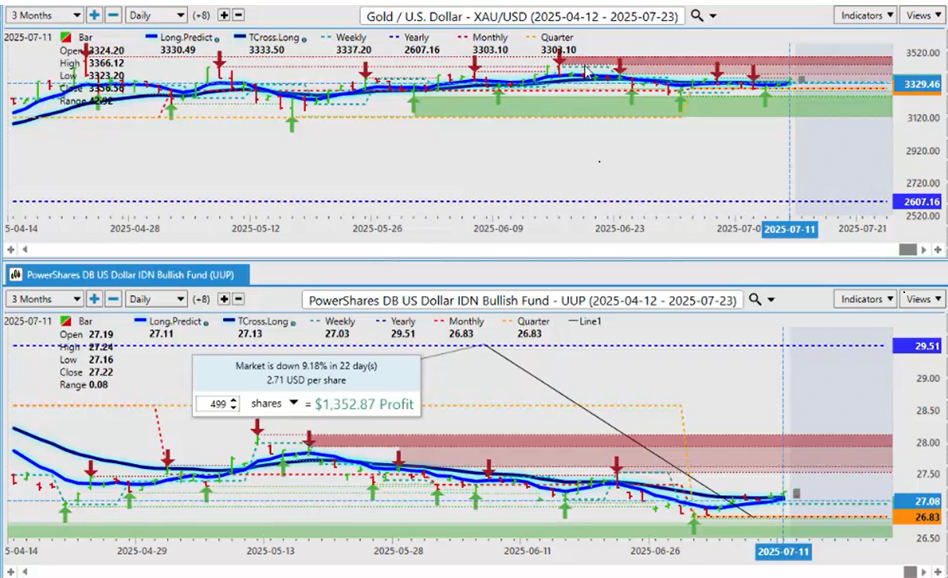Click the gold chart horizontal scrollbar thumb
Viewport: 948px width, 578px height.
(x=908, y=248)
